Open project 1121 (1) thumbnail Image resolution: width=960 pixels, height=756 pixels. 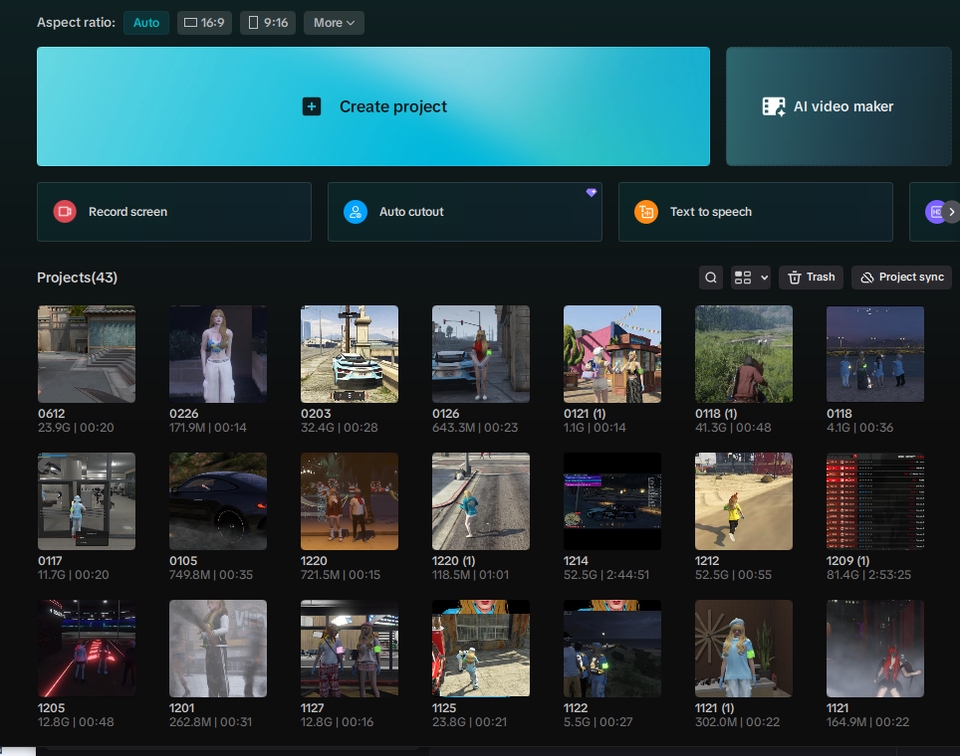744,648
